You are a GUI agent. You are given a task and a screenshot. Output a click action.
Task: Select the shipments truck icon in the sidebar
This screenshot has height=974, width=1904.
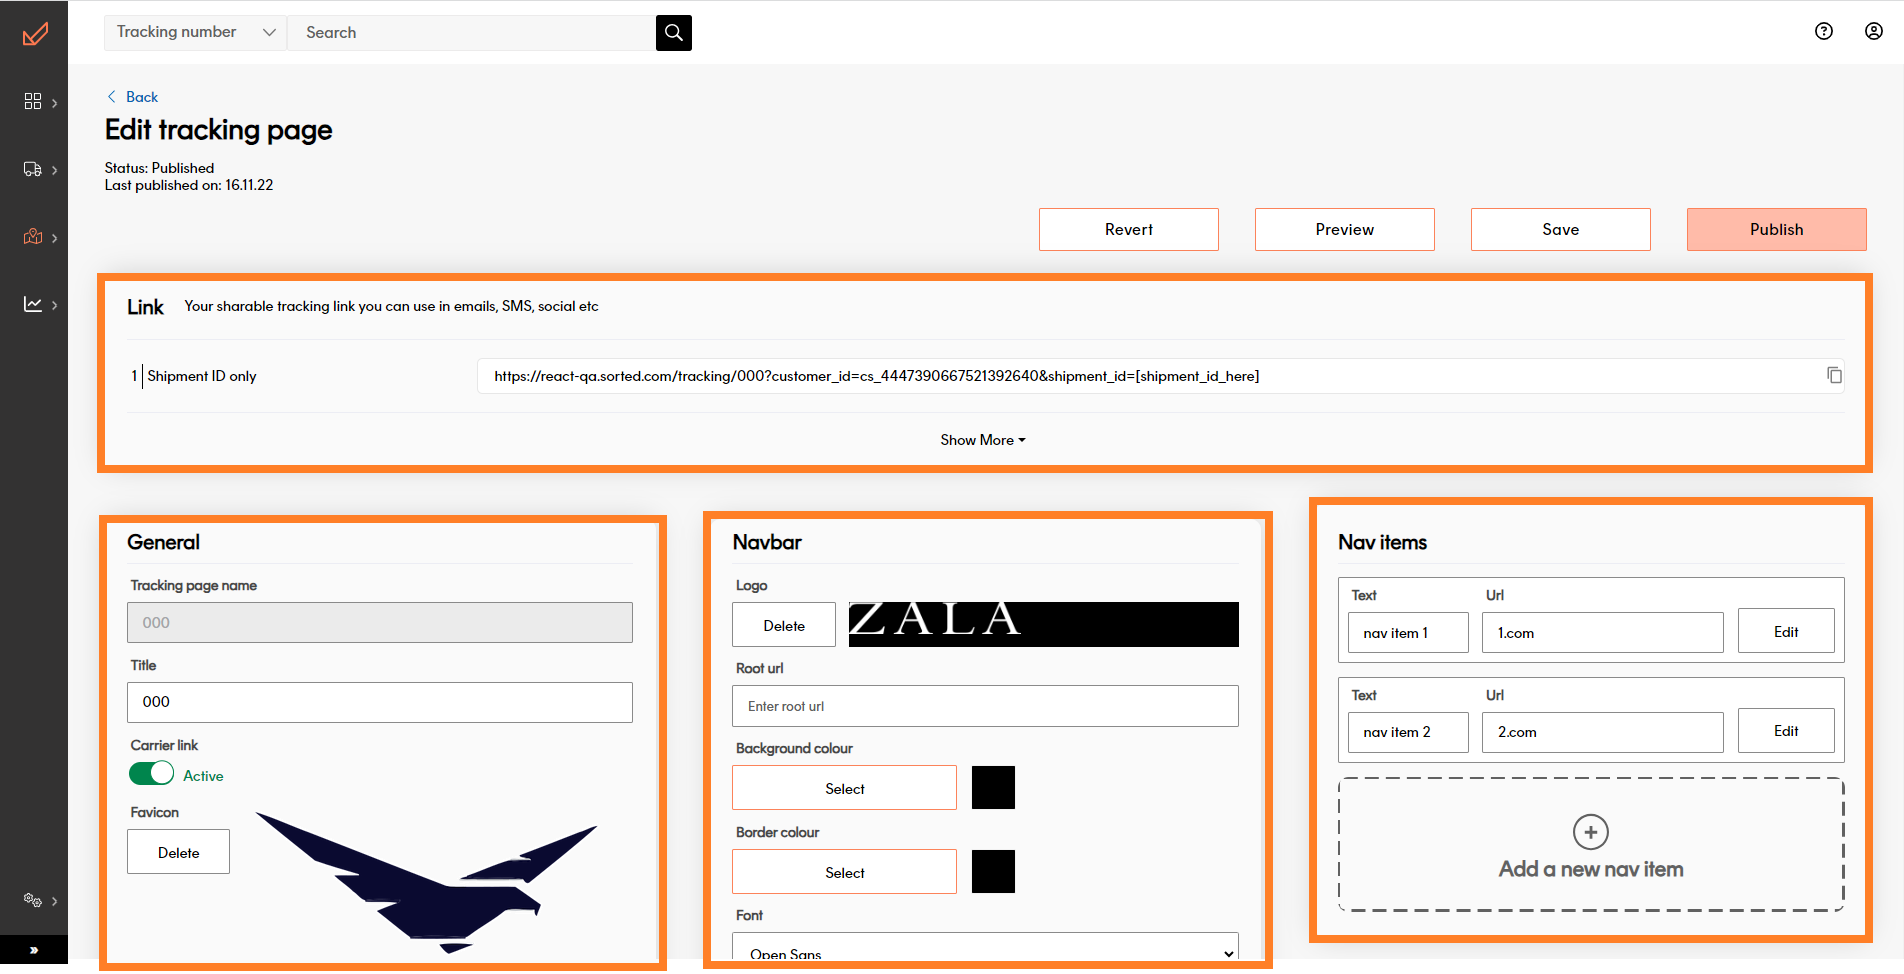(33, 169)
